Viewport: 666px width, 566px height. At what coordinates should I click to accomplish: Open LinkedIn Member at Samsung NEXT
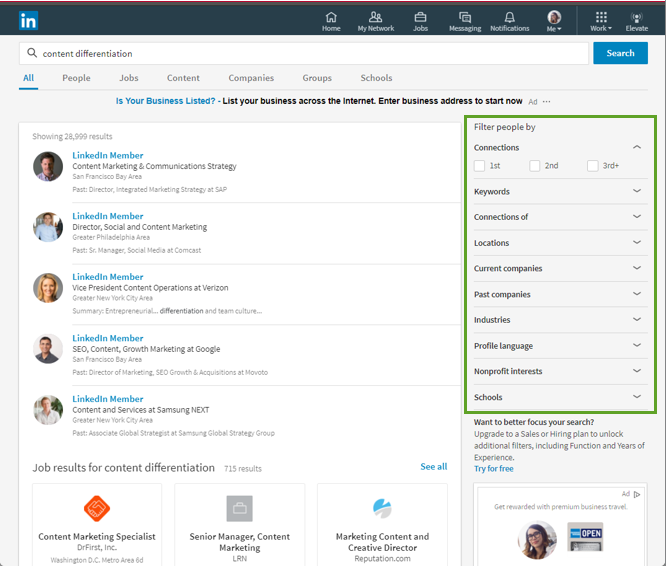(107, 399)
